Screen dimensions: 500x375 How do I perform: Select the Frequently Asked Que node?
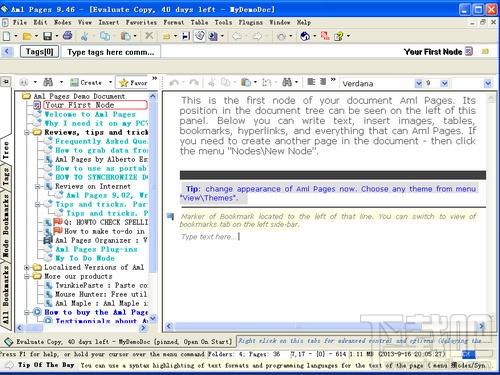point(101,141)
